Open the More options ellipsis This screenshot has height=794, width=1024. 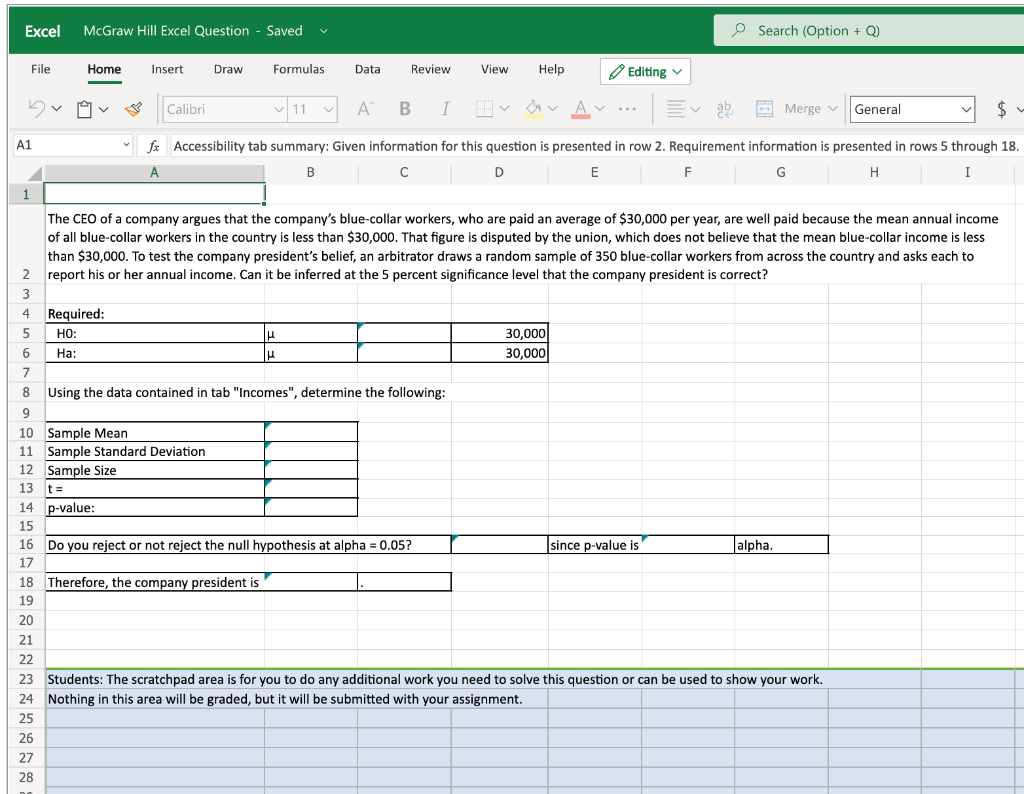pos(627,109)
